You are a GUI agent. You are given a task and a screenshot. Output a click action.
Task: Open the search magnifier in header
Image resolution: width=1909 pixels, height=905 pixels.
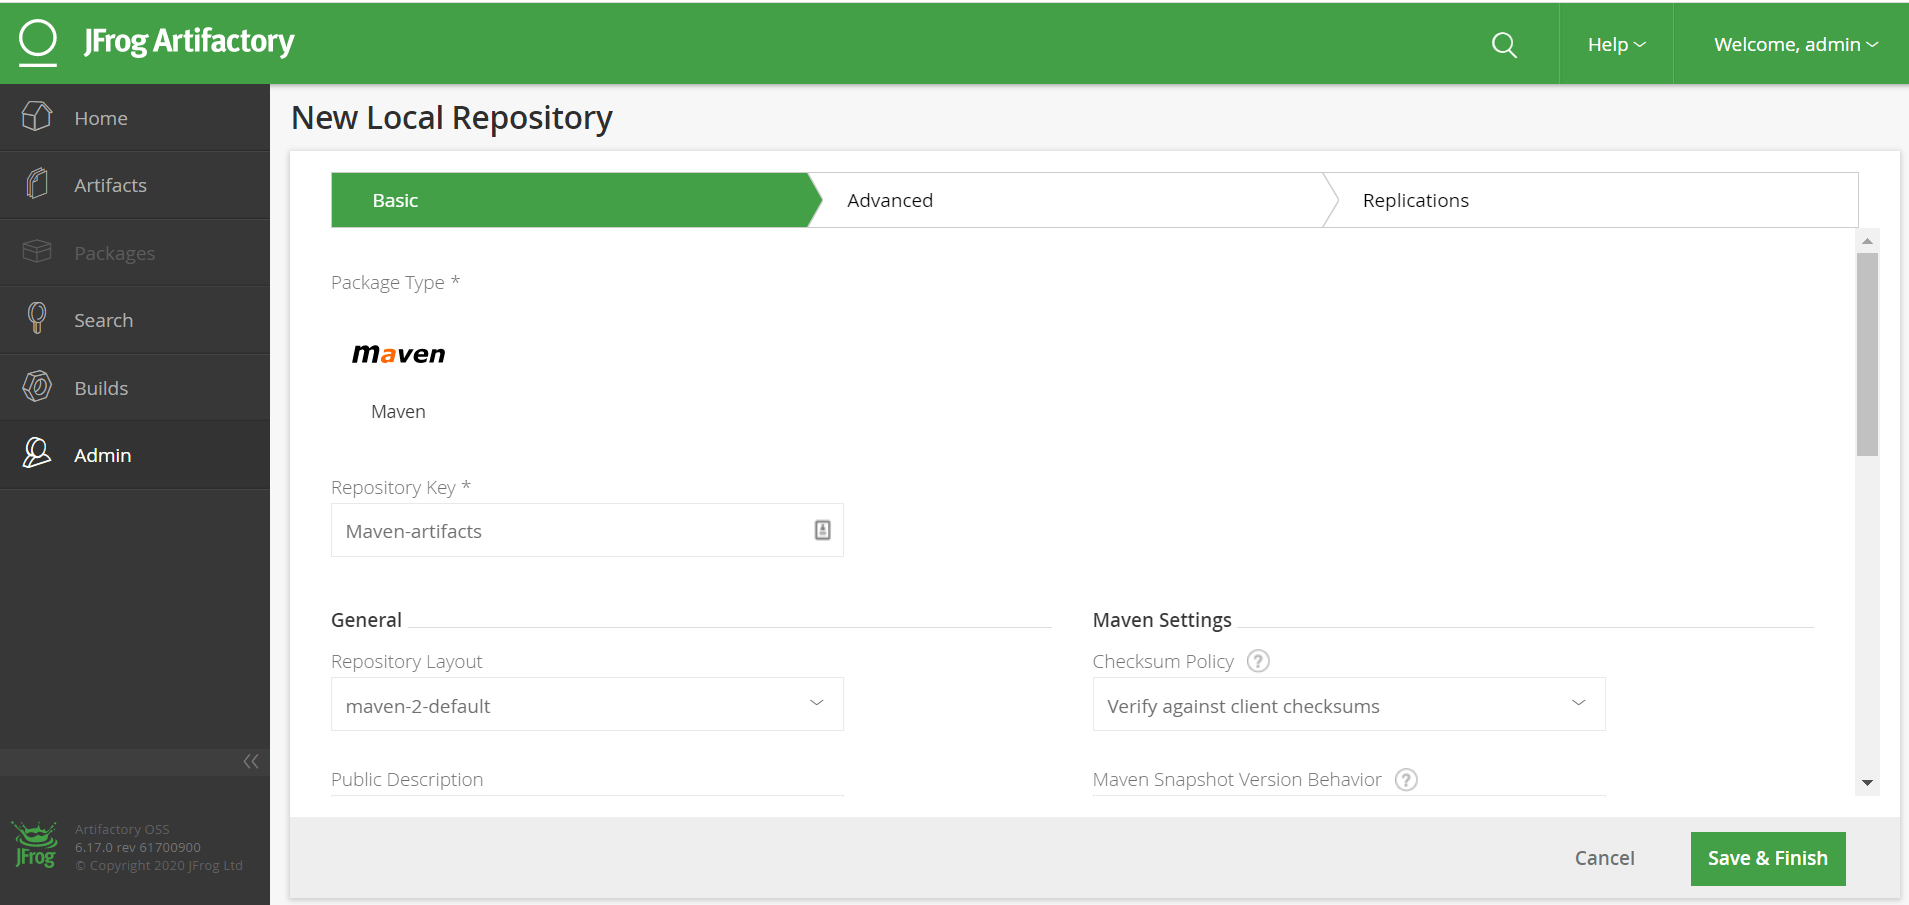(x=1504, y=45)
